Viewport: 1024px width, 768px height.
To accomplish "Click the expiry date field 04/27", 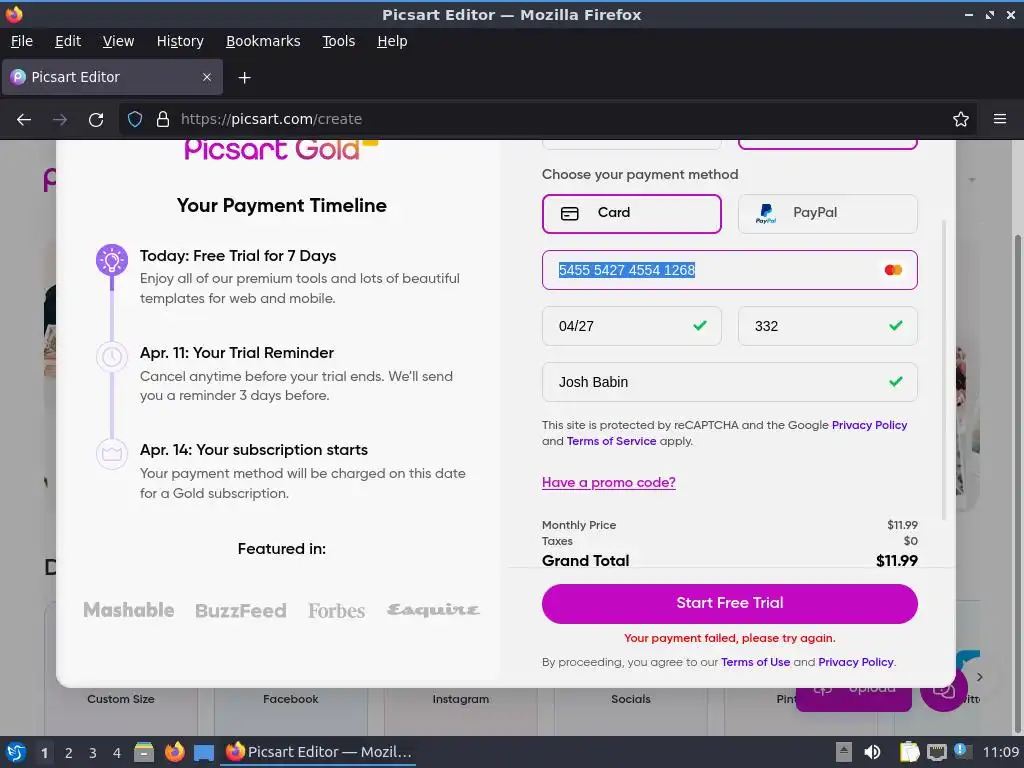I will point(632,326).
